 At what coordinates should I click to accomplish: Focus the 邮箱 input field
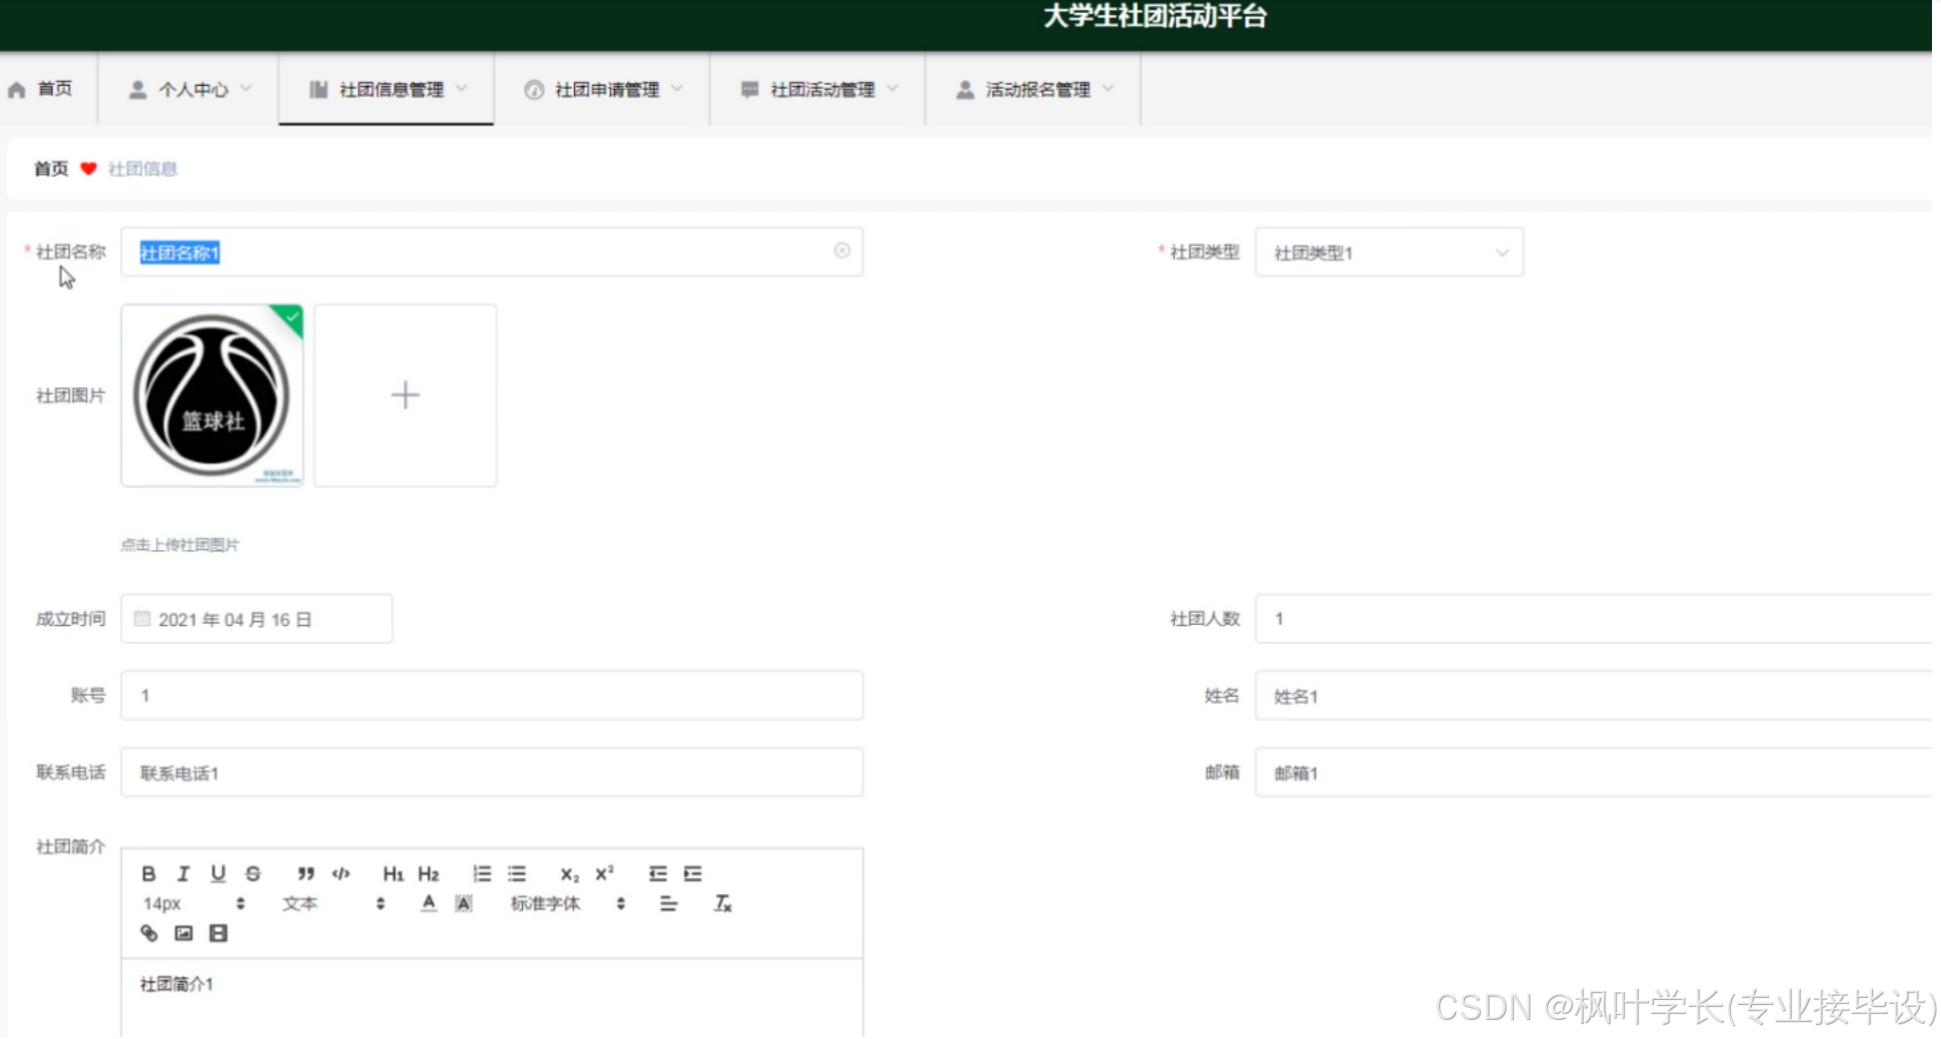pos(1594,772)
